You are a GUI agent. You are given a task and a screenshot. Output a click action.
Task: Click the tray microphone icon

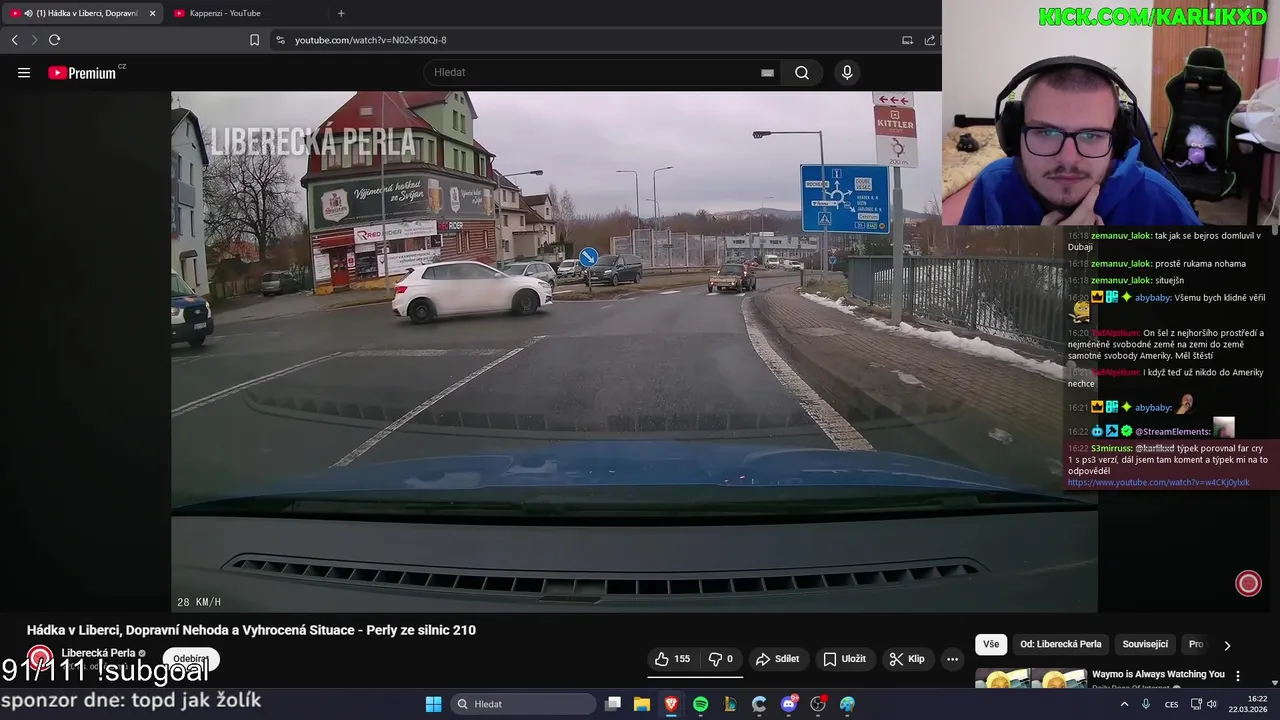click(1146, 704)
